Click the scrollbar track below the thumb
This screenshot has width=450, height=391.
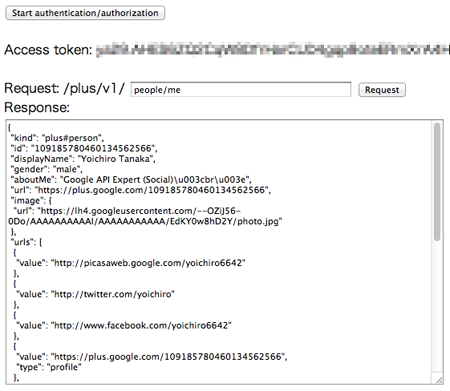tap(437, 307)
